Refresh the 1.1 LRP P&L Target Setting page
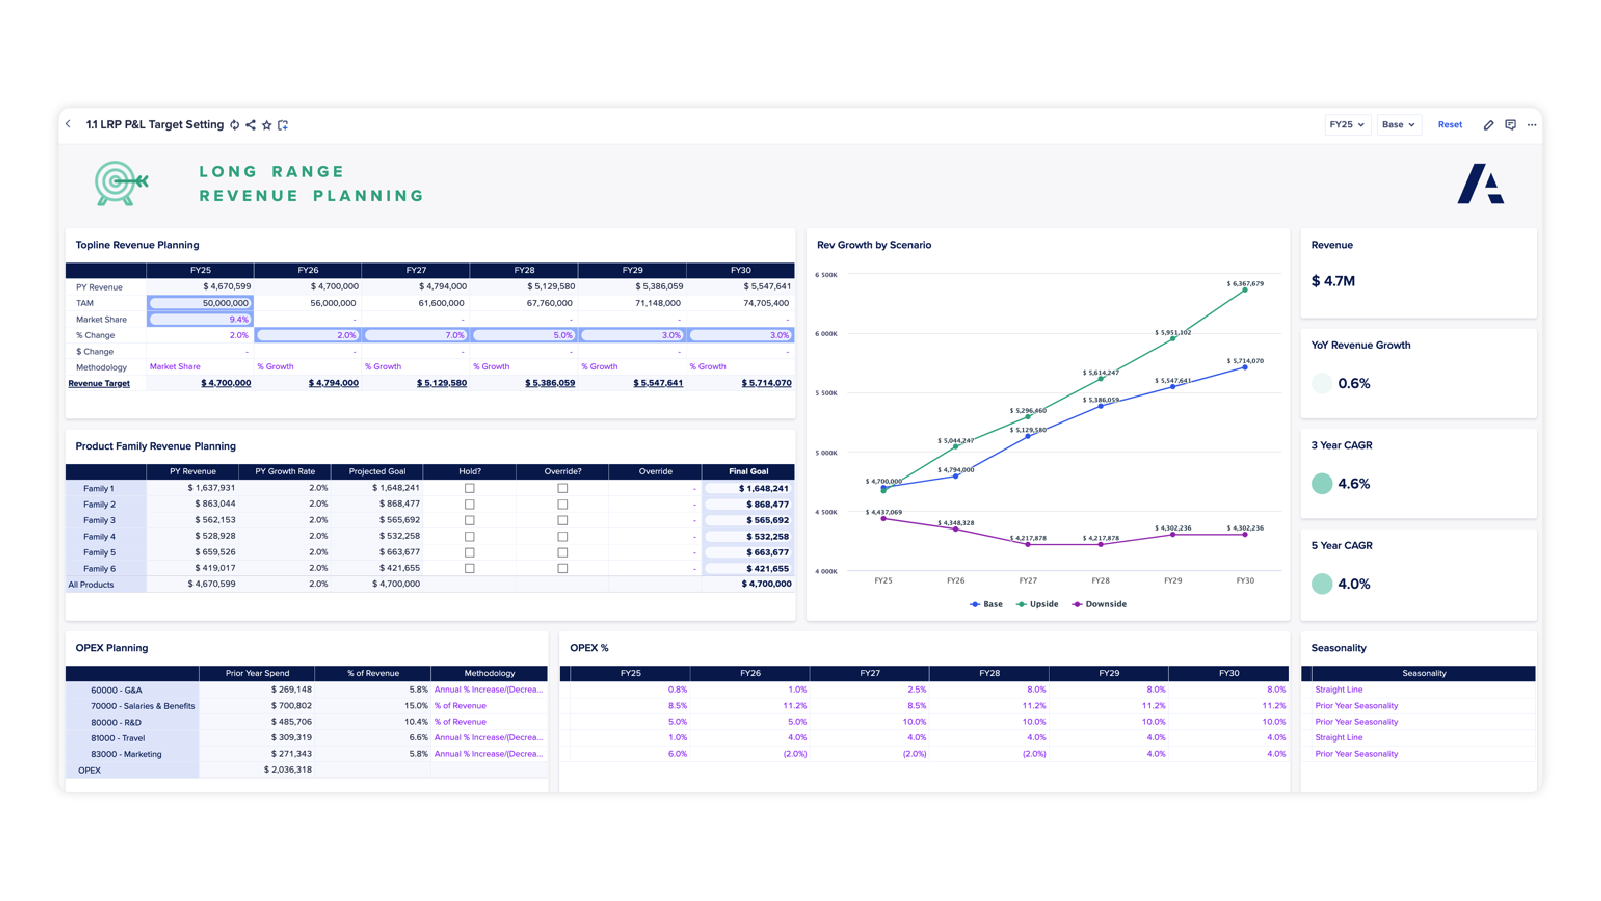 tap(234, 124)
